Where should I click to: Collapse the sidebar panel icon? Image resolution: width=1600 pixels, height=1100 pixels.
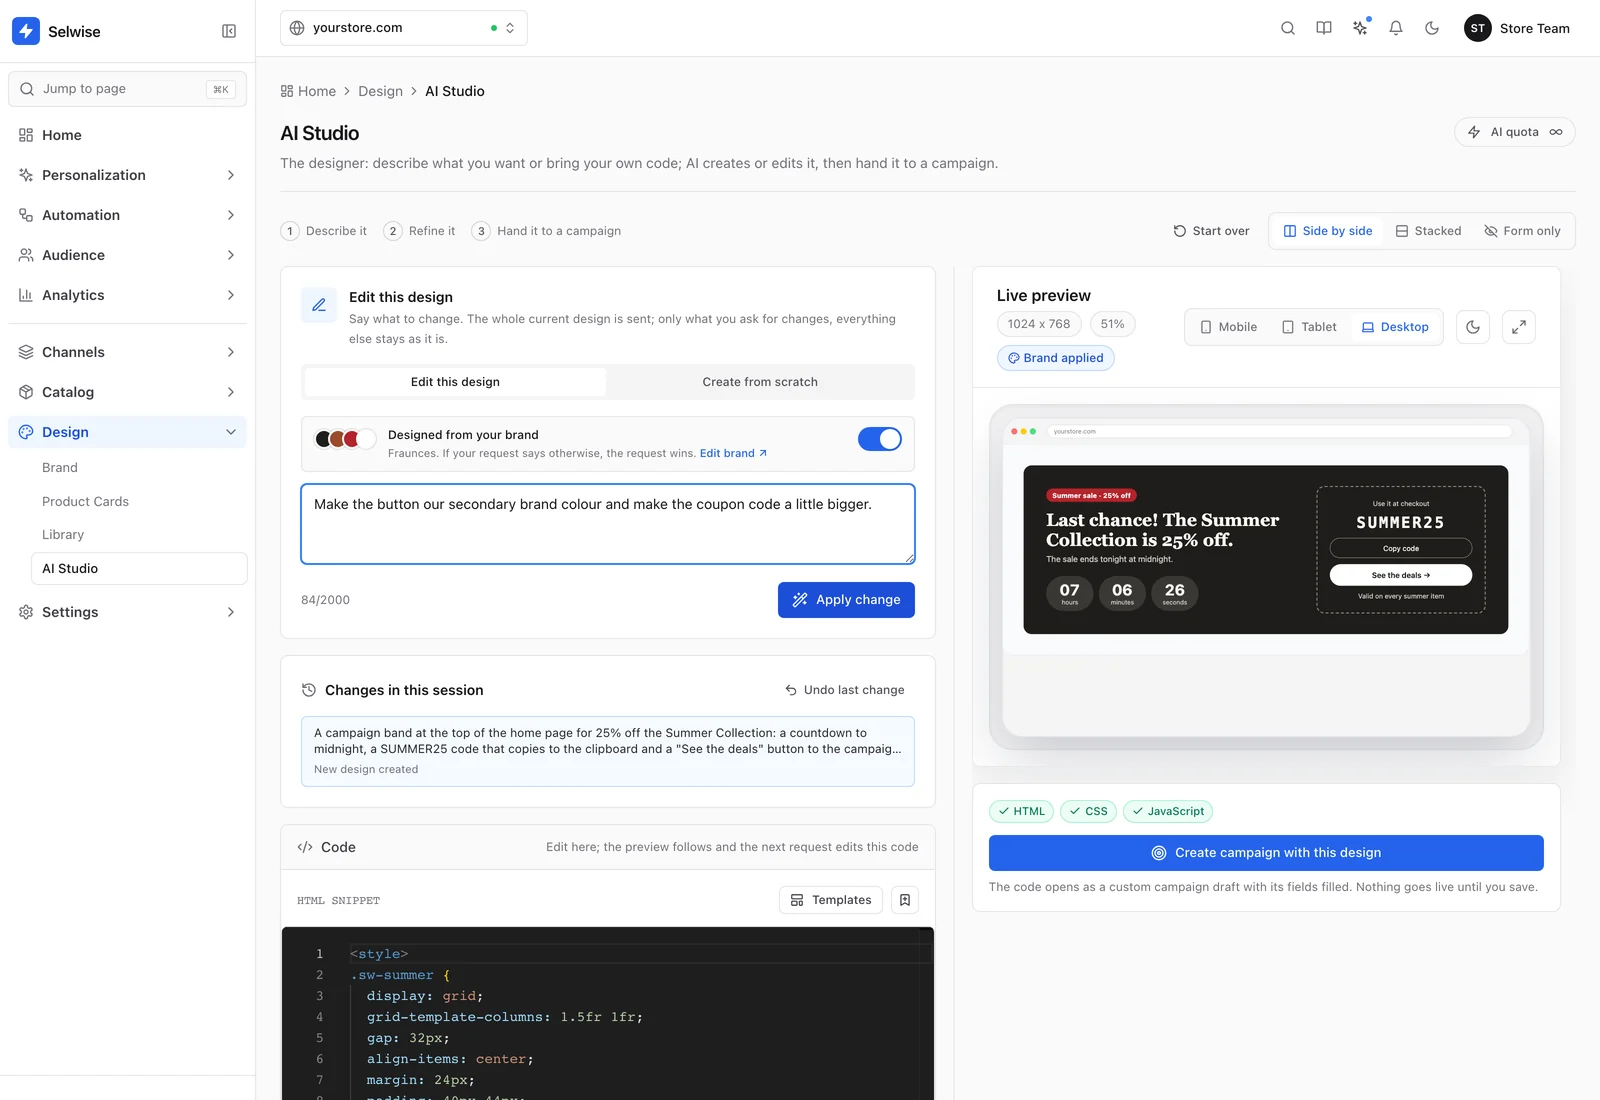[229, 31]
